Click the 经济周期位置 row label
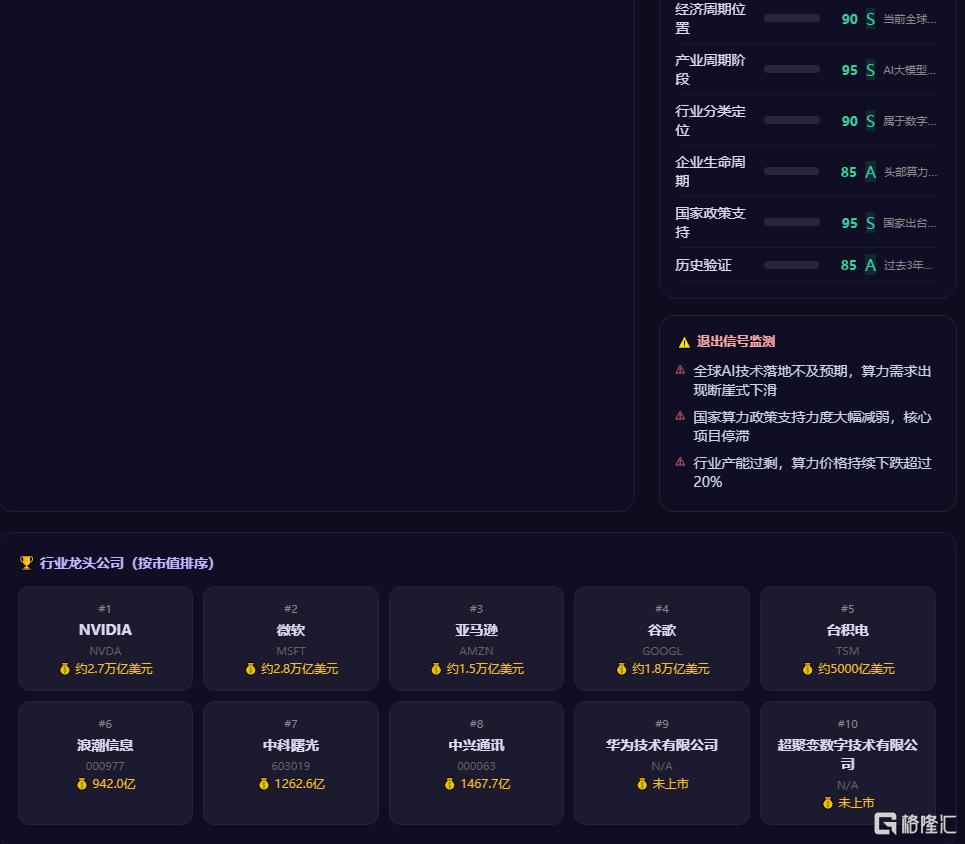965x844 pixels. pyautogui.click(x=710, y=18)
